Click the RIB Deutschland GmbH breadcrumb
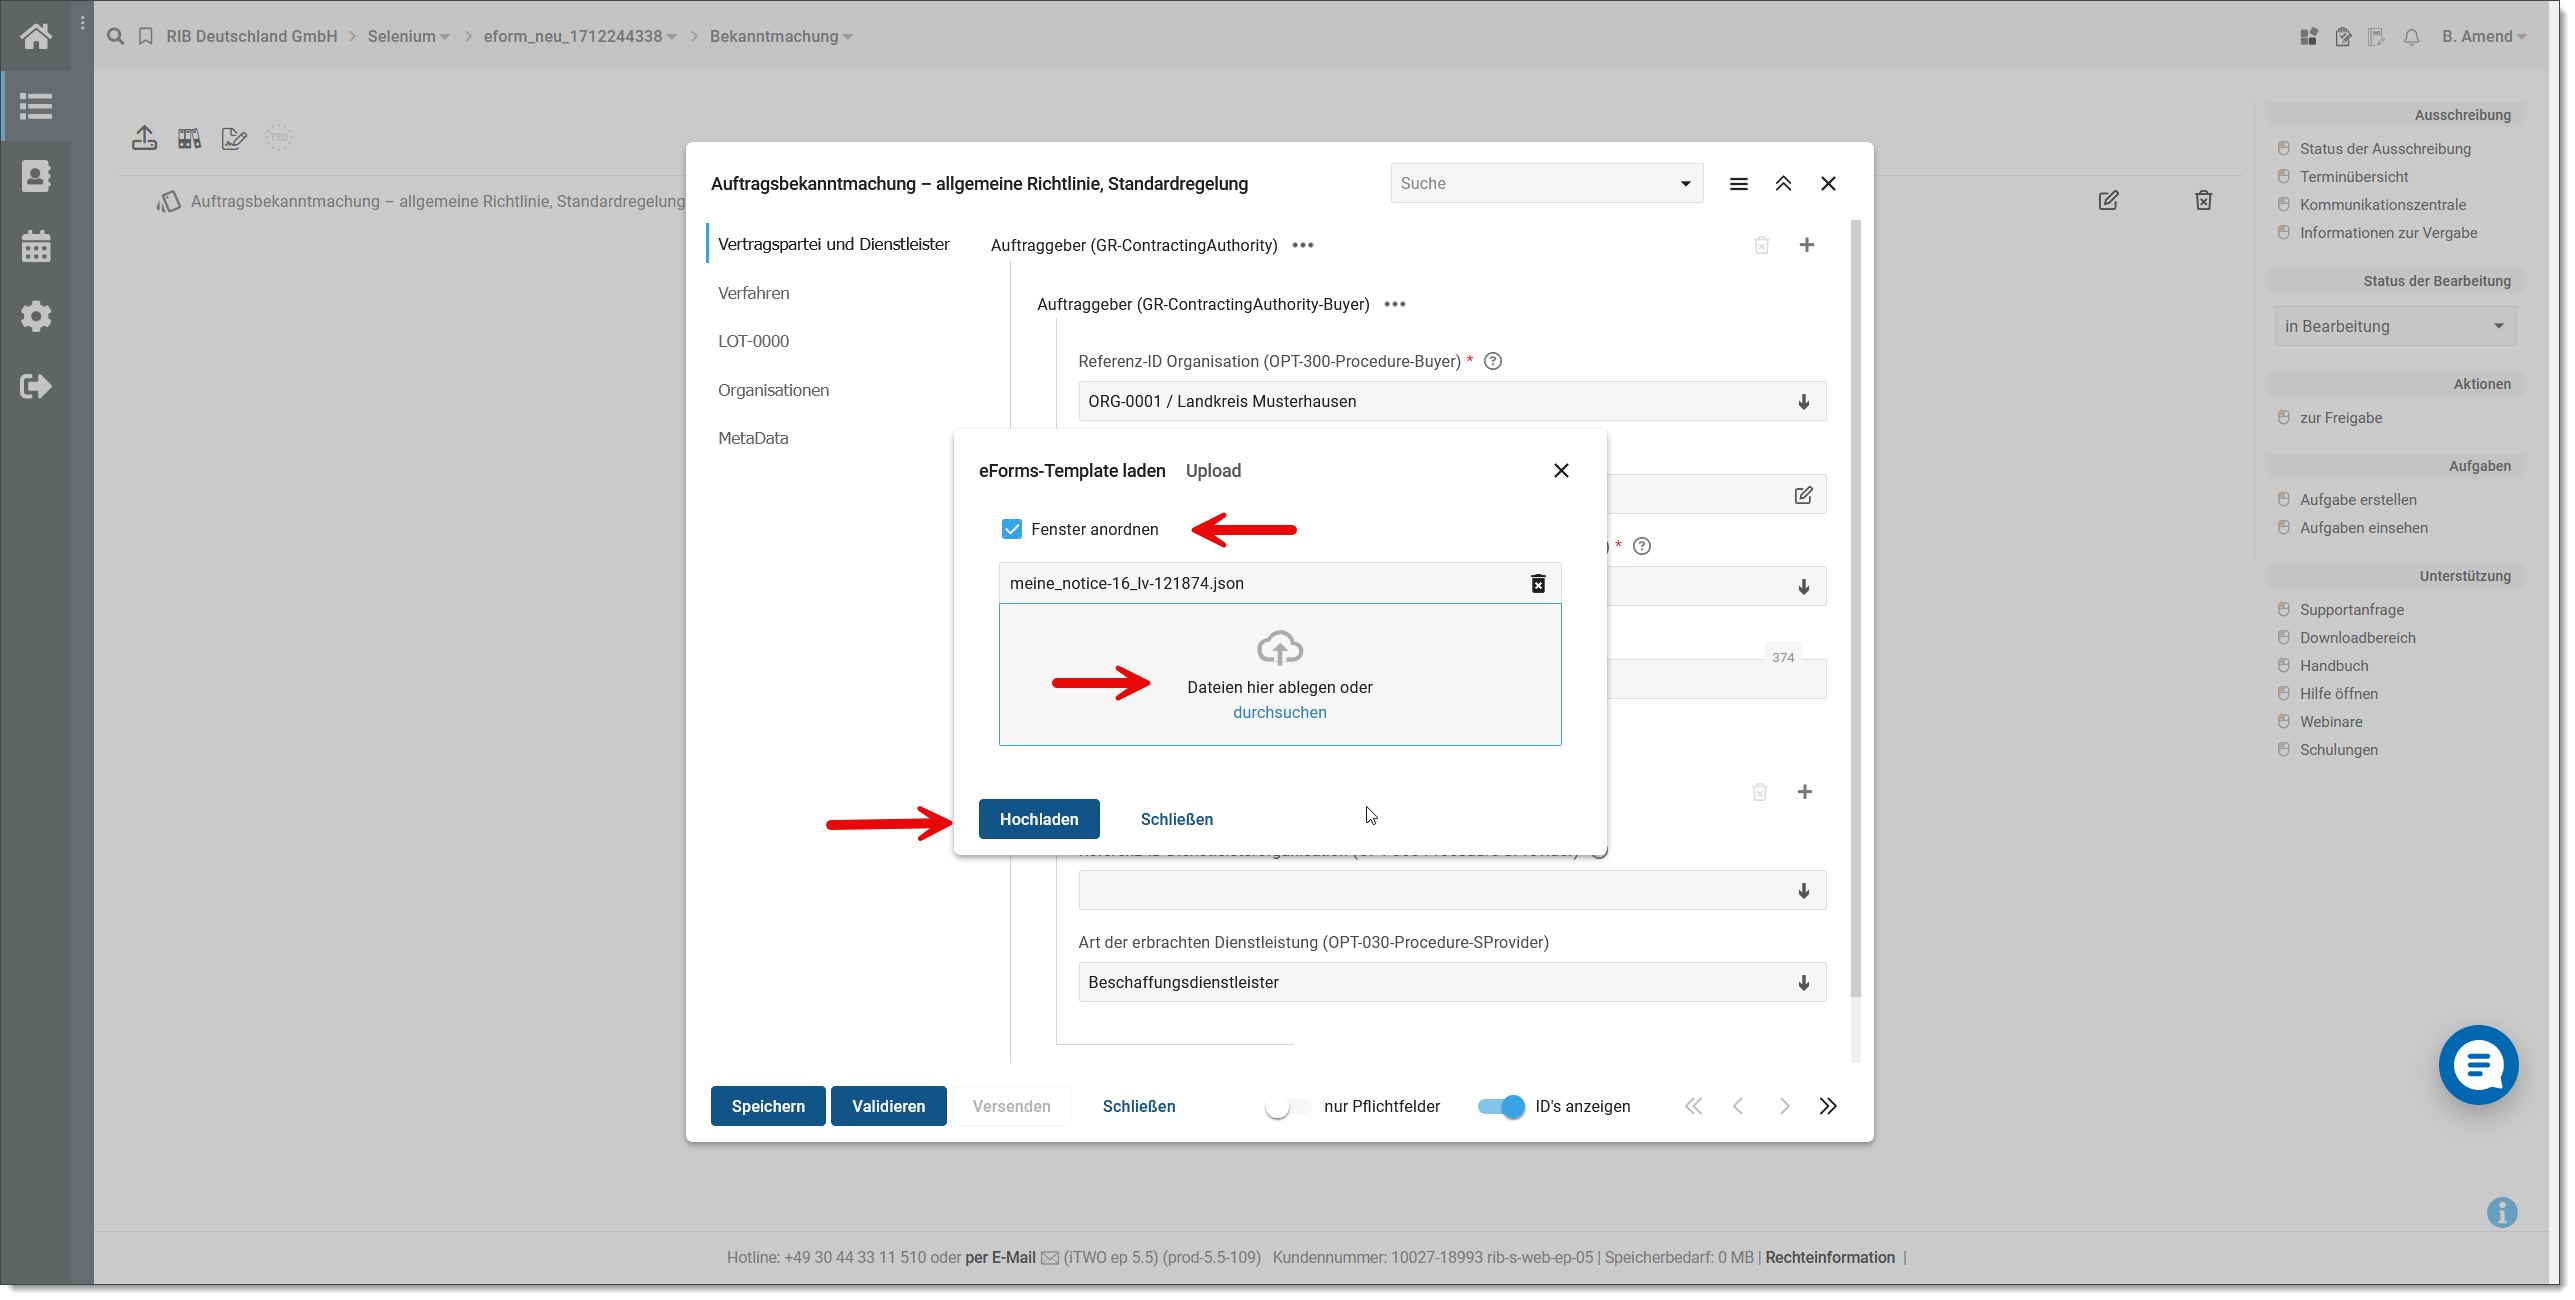 click(x=252, y=37)
